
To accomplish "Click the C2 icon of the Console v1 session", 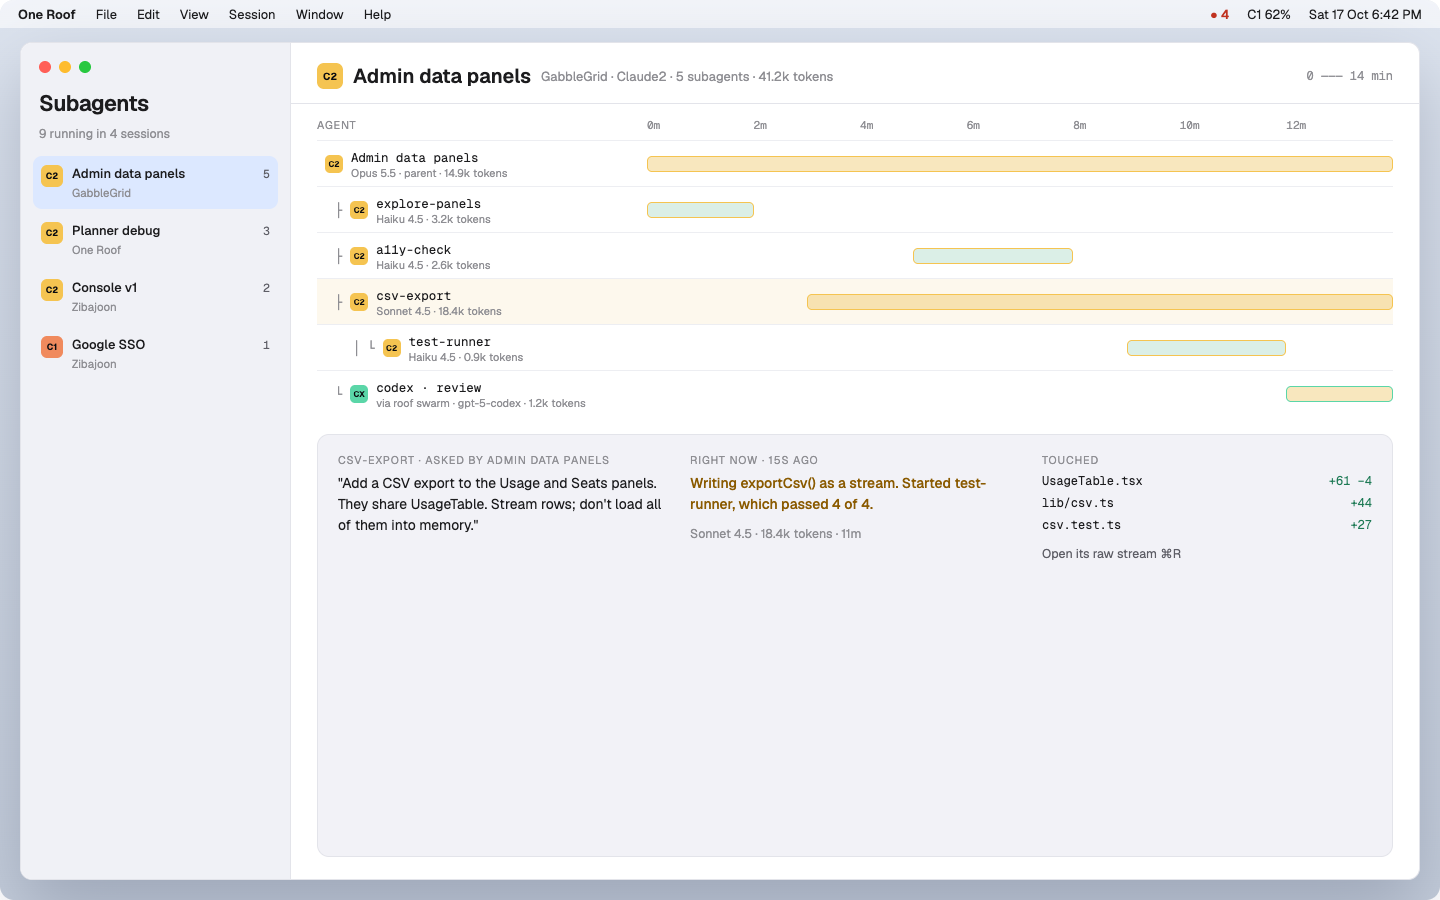I will tap(52, 289).
